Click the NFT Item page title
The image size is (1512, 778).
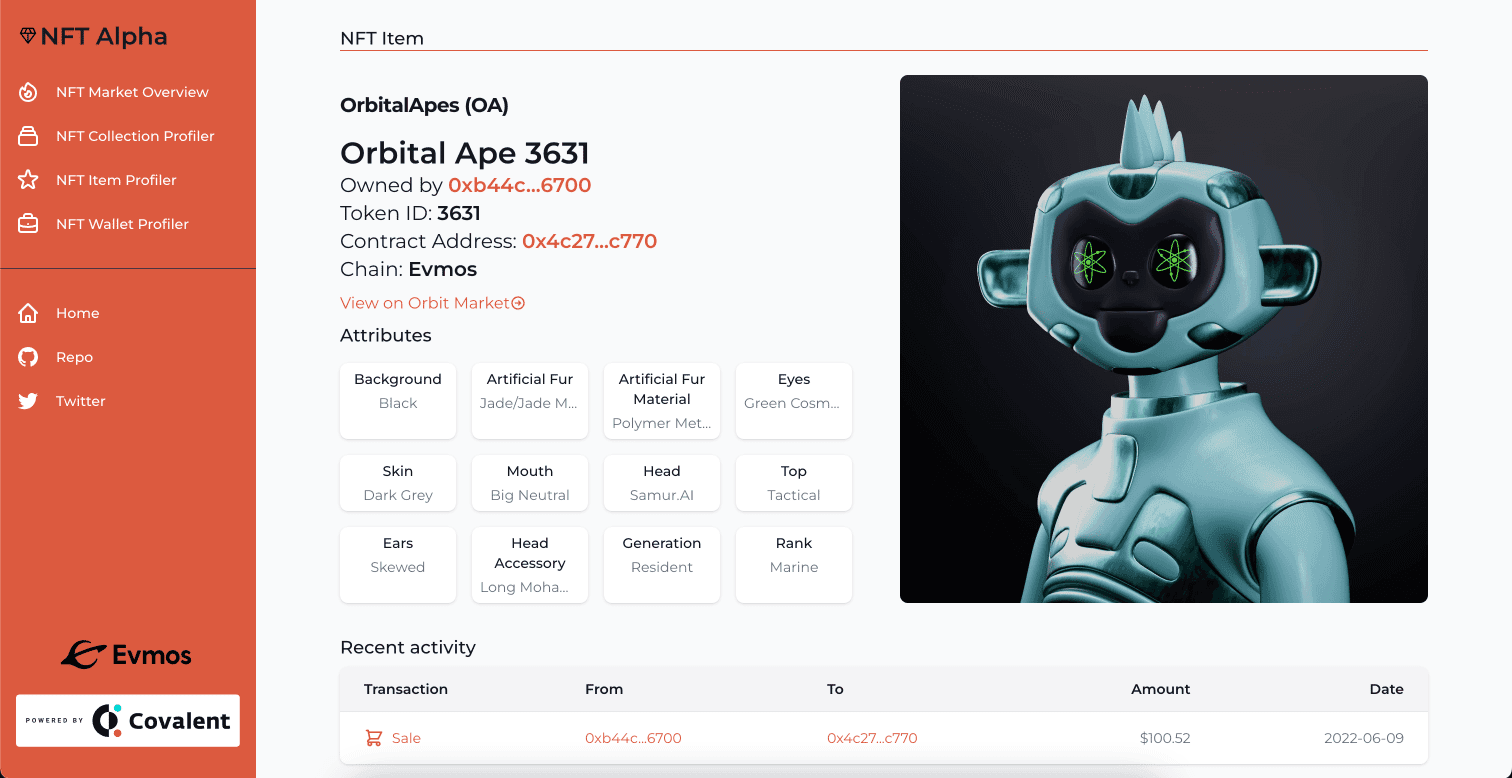(382, 39)
